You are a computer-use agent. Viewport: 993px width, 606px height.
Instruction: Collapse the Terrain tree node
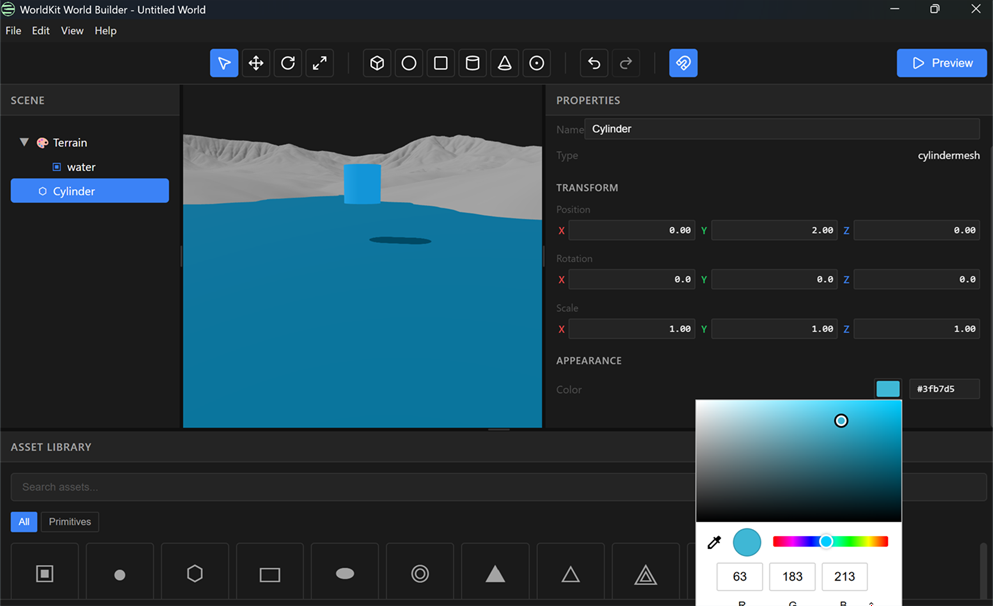click(24, 143)
